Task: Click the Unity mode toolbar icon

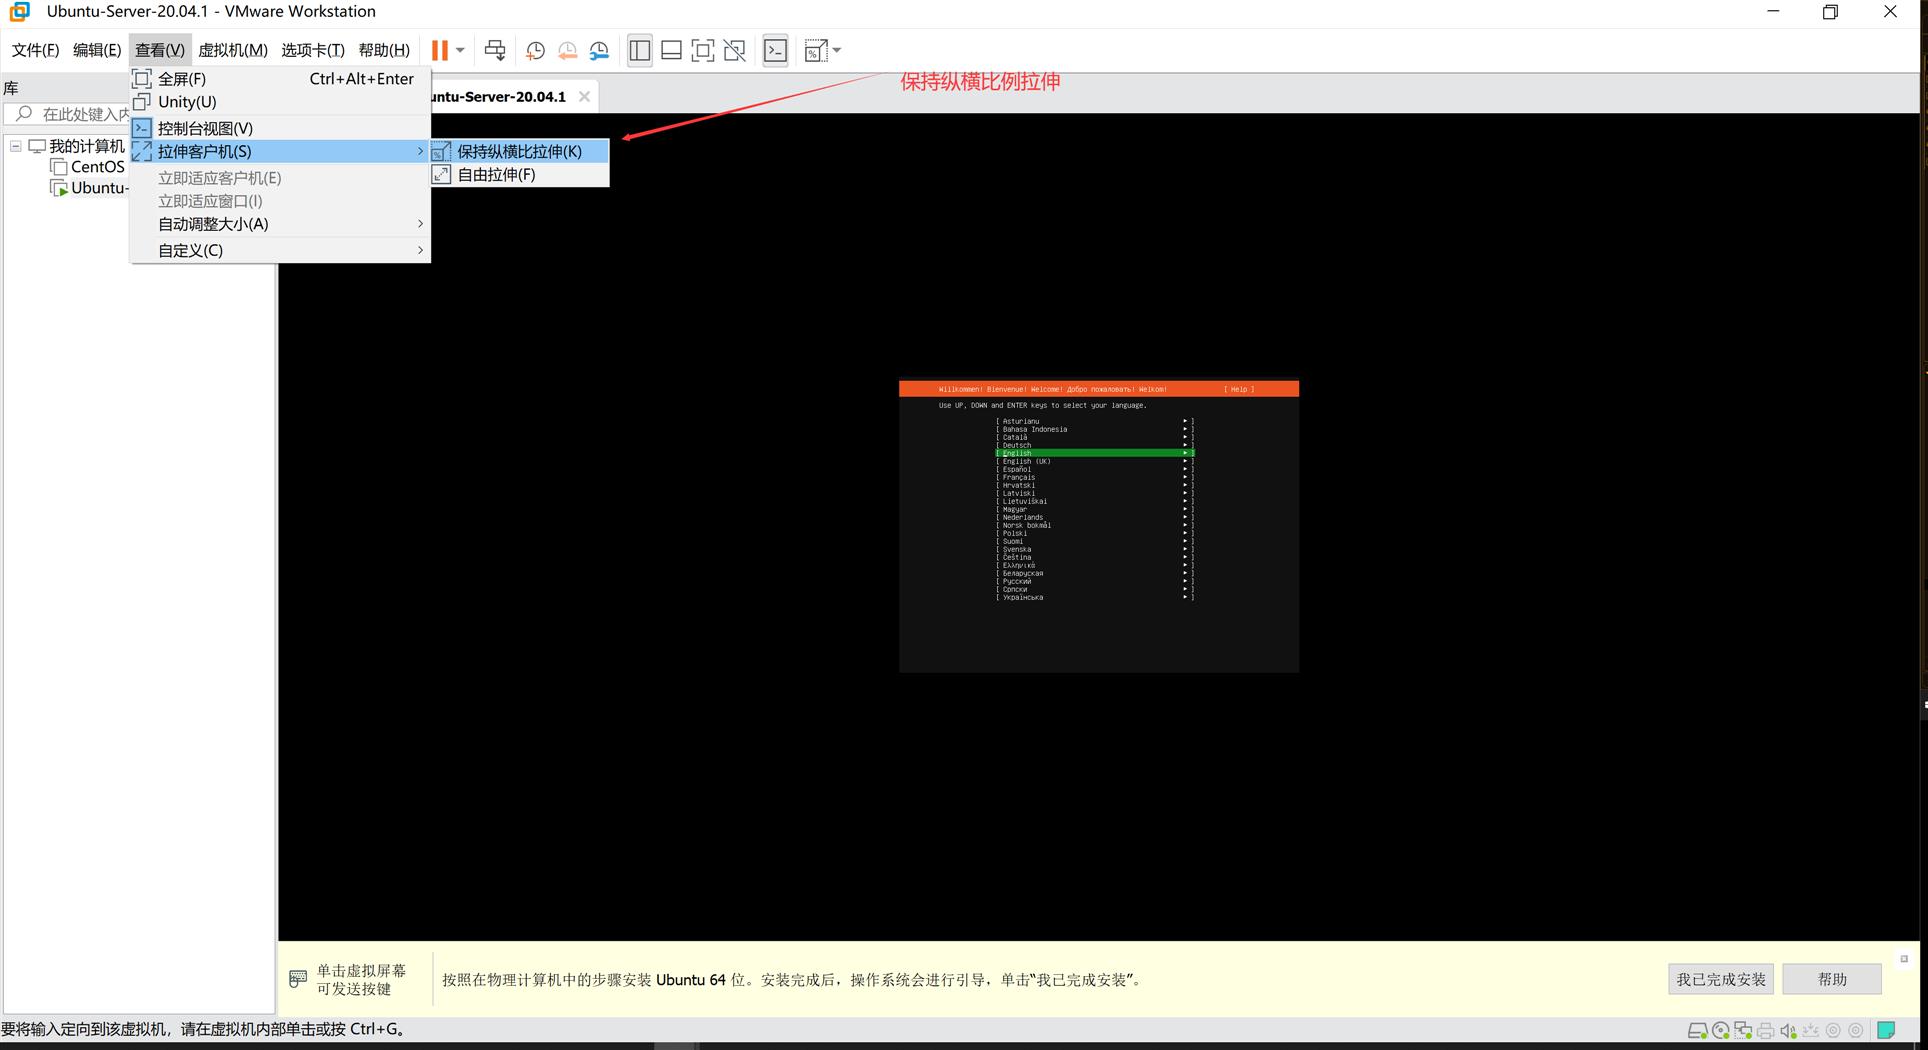Action: point(735,50)
